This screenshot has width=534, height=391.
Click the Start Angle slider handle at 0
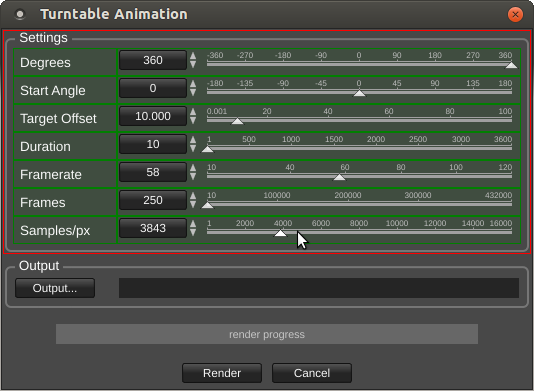click(359, 93)
